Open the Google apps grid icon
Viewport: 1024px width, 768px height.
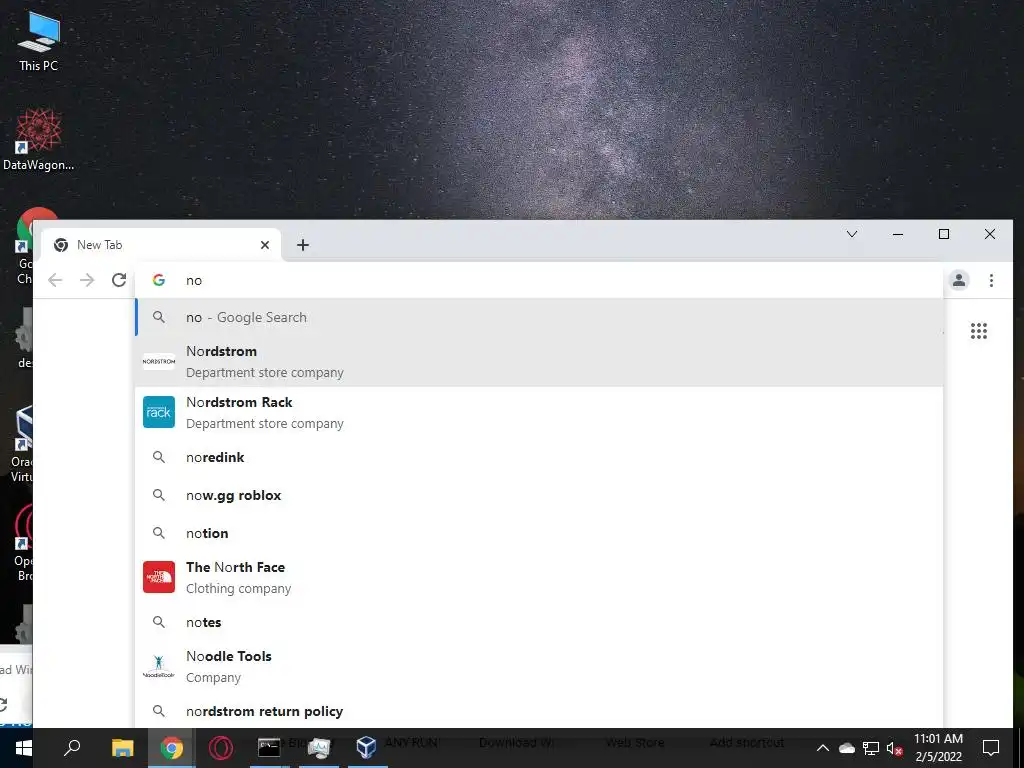[978, 331]
